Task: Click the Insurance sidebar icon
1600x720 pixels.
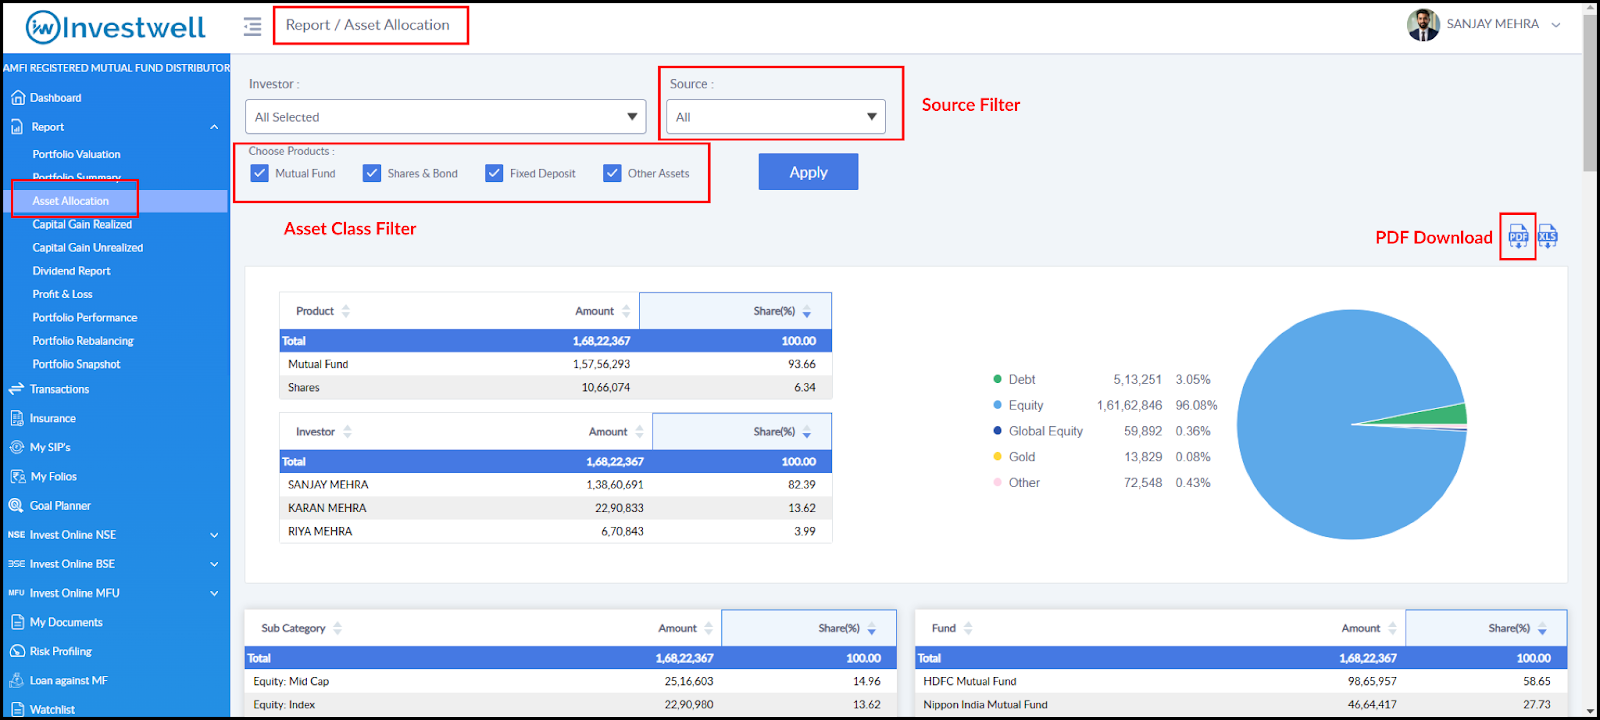Action: tap(17, 418)
